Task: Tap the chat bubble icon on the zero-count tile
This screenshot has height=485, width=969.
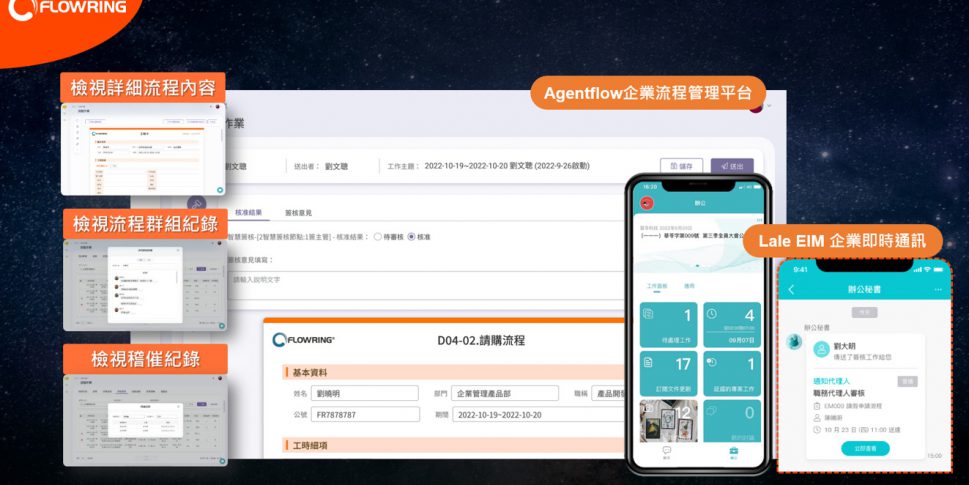Action: click(x=712, y=410)
